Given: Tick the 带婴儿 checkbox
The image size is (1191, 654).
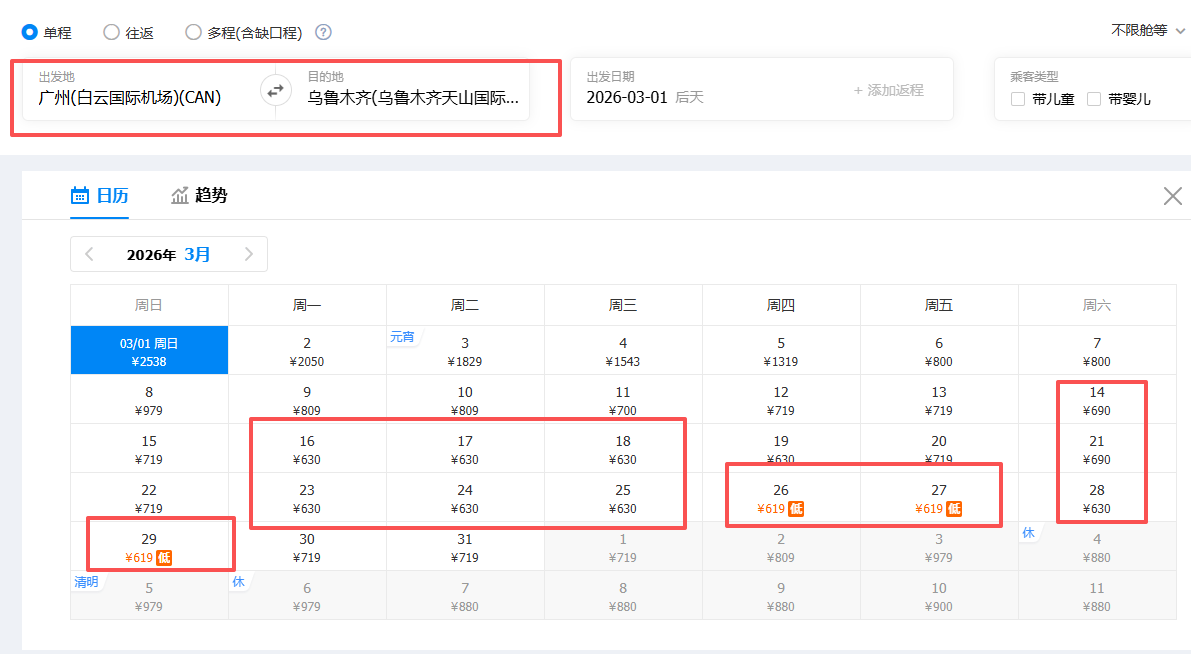Looking at the screenshot, I should (x=1094, y=99).
